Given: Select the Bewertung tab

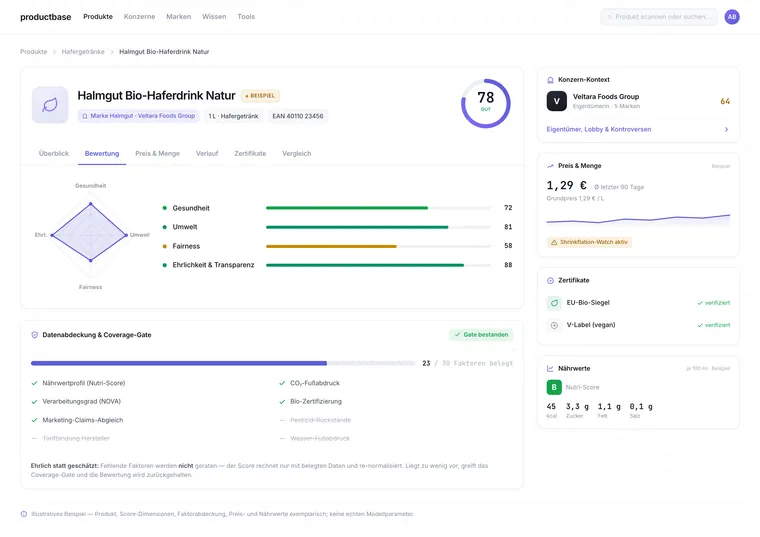Looking at the screenshot, I should 102,153.
